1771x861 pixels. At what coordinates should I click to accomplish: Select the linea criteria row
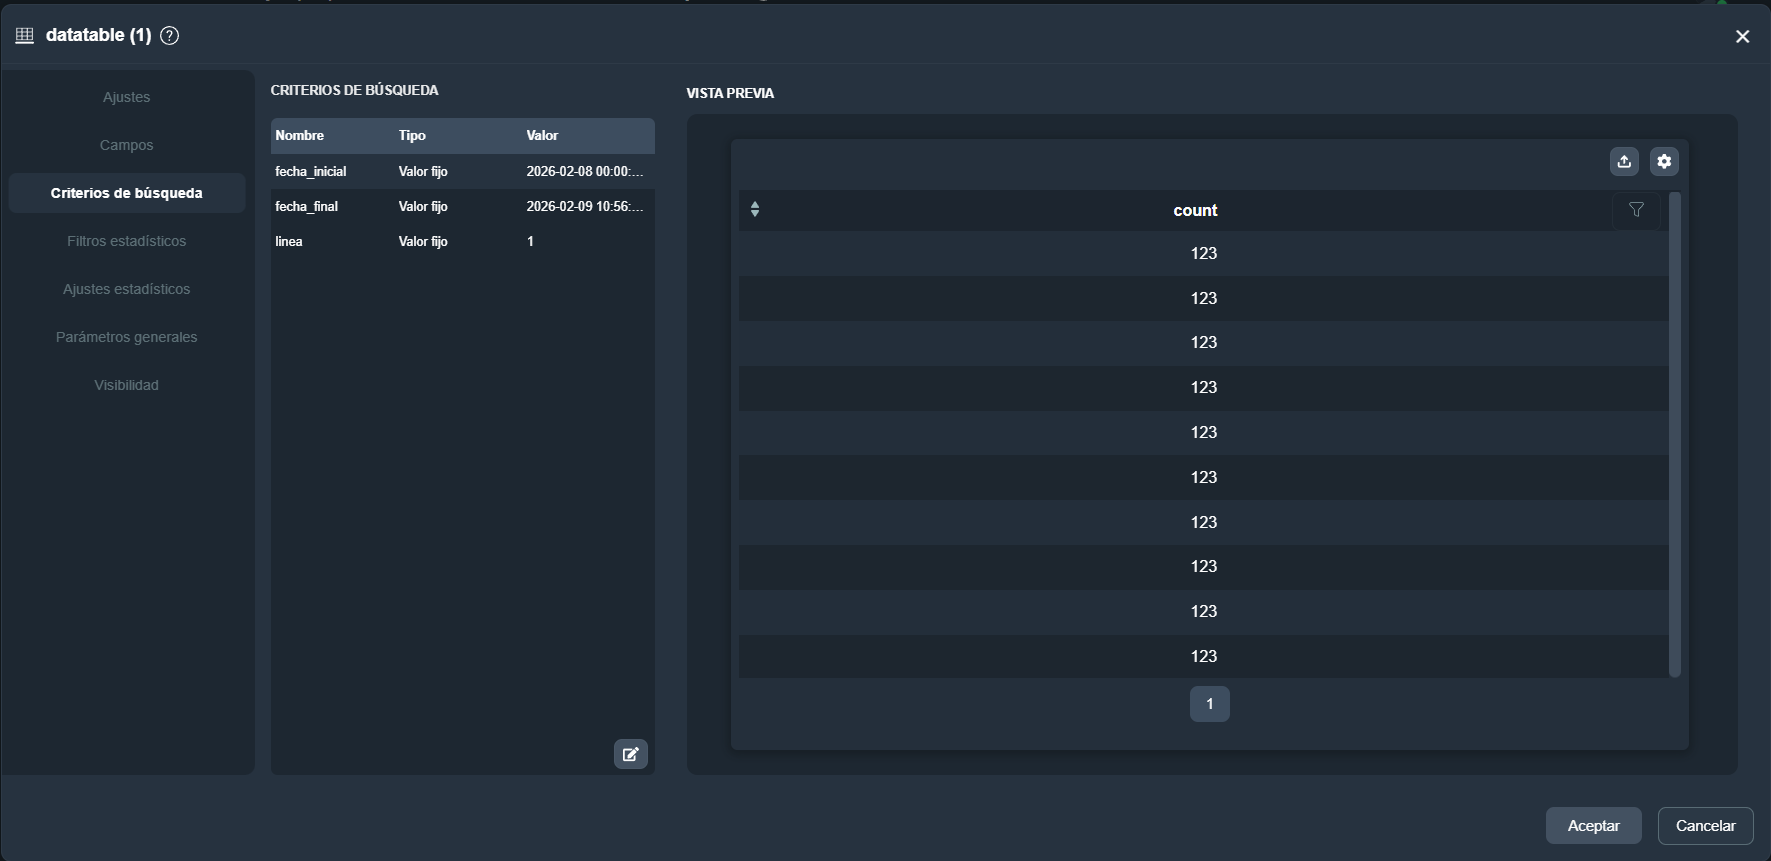(x=461, y=241)
